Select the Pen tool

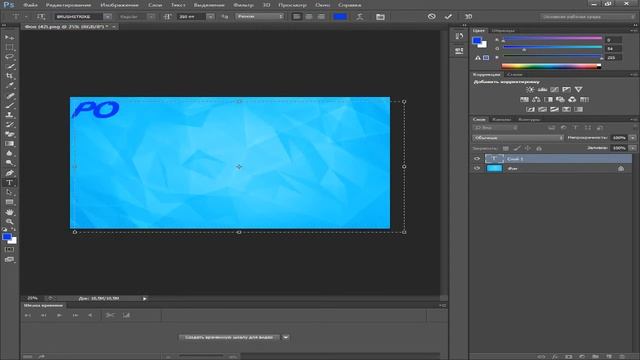(9, 173)
